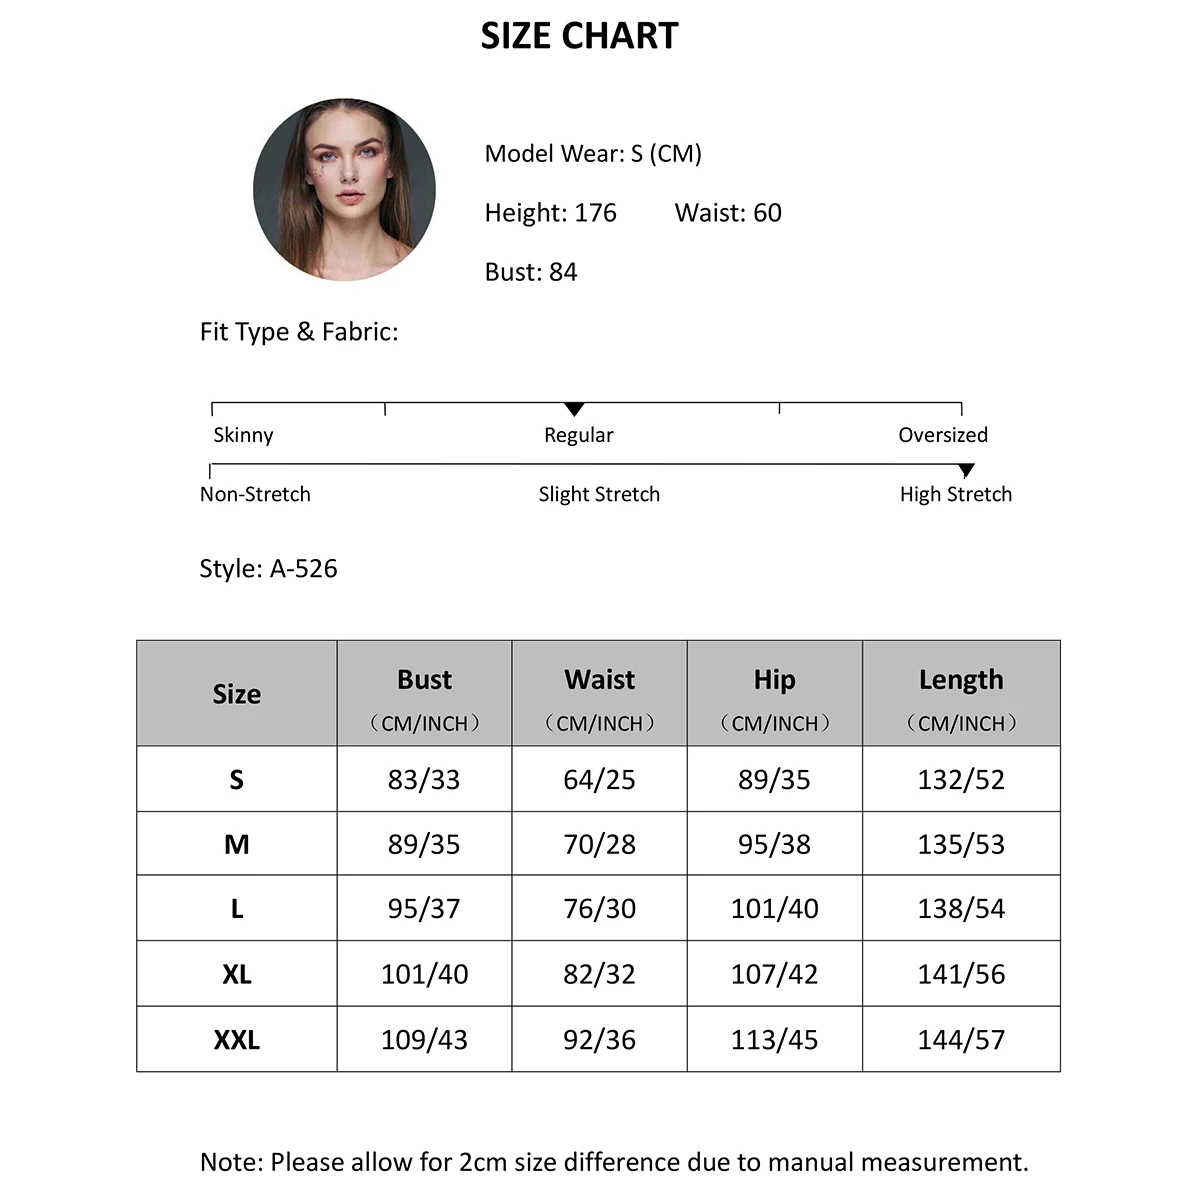Click the Style: A-526 text
1200x1200 pixels.
click(269, 568)
